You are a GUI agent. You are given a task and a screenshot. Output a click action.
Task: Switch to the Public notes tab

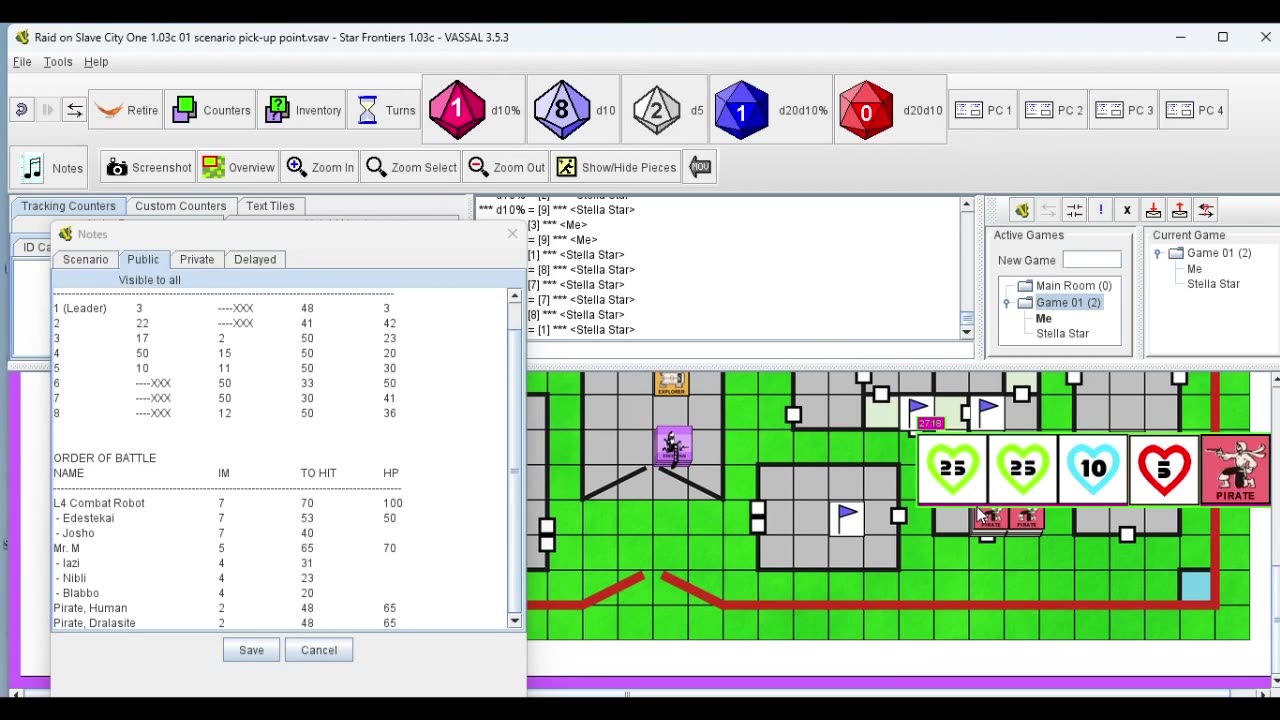coord(143,259)
